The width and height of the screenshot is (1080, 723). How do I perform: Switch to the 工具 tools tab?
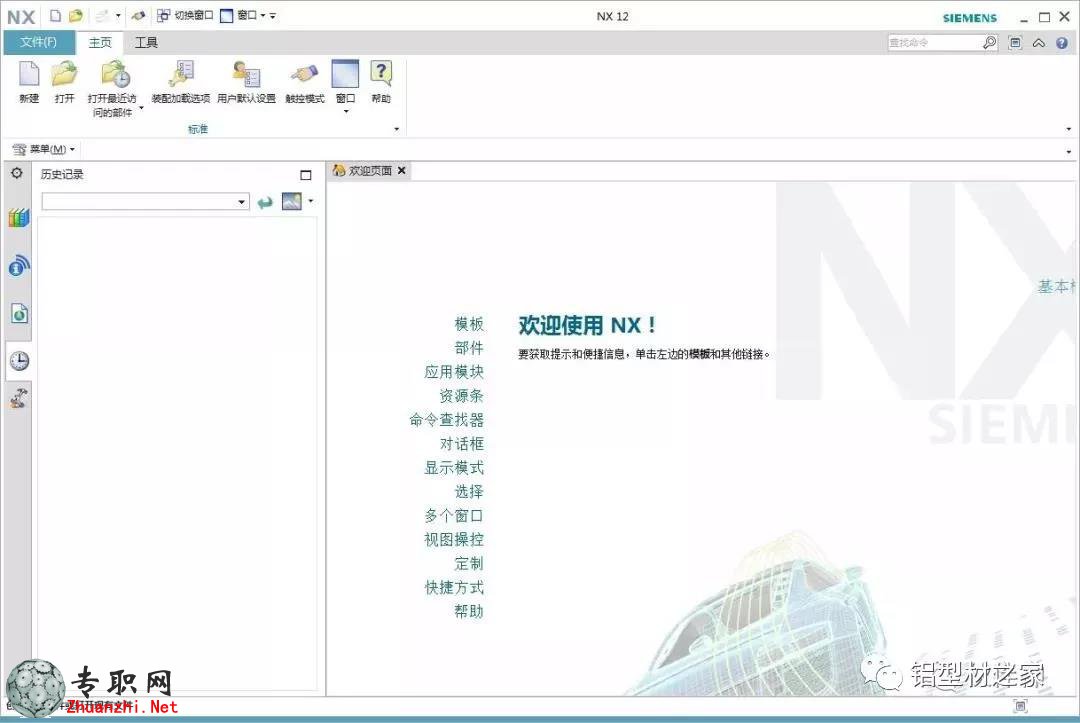point(146,43)
